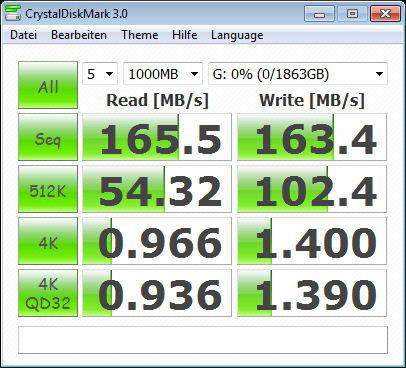Start the Seq sequential test
The width and height of the screenshot is (406, 368).
pyautogui.click(x=48, y=137)
